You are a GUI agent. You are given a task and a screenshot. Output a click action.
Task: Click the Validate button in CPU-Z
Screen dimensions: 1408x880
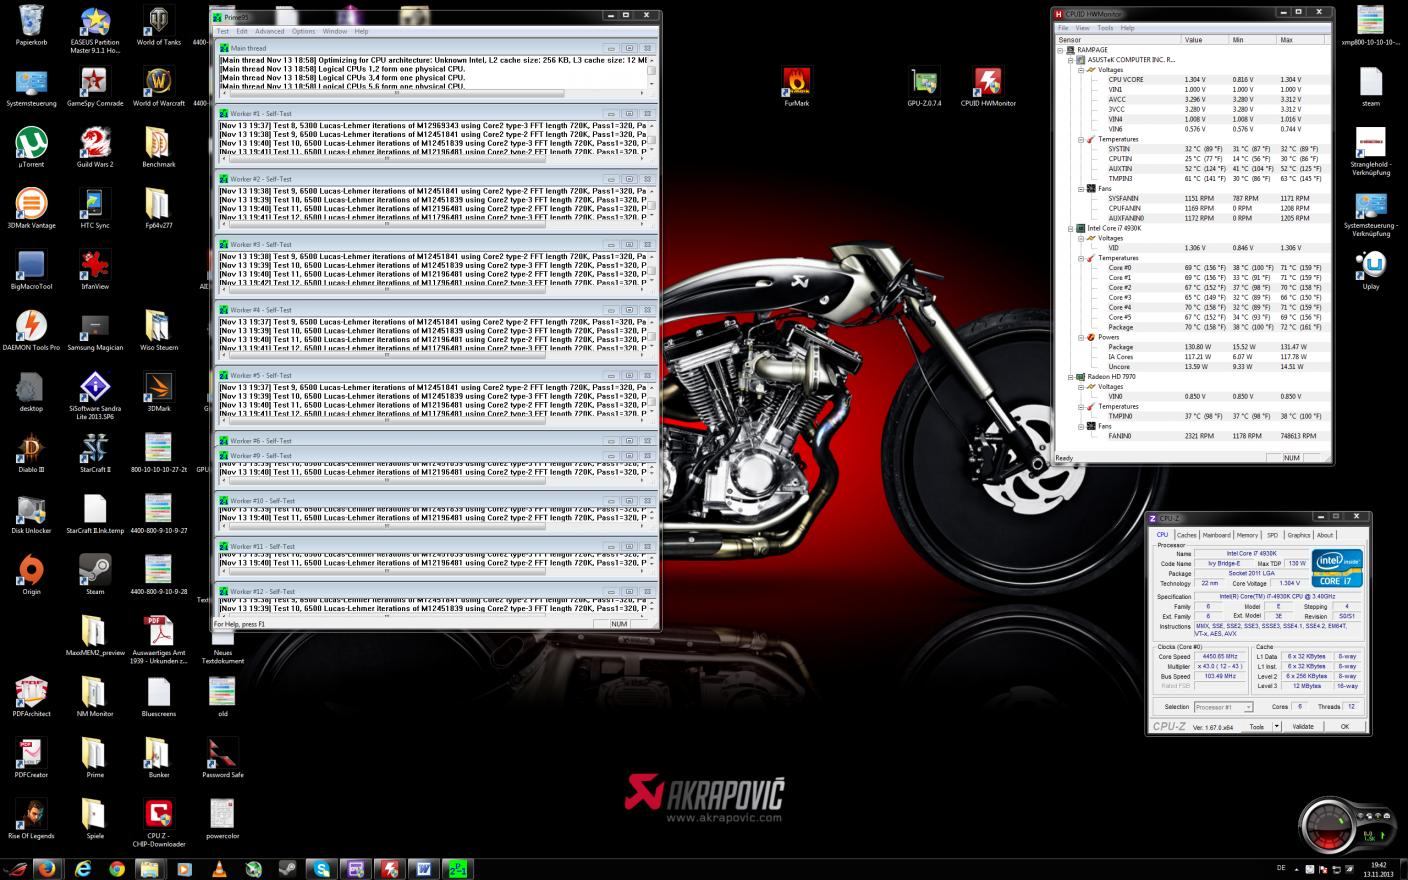[x=1303, y=727]
